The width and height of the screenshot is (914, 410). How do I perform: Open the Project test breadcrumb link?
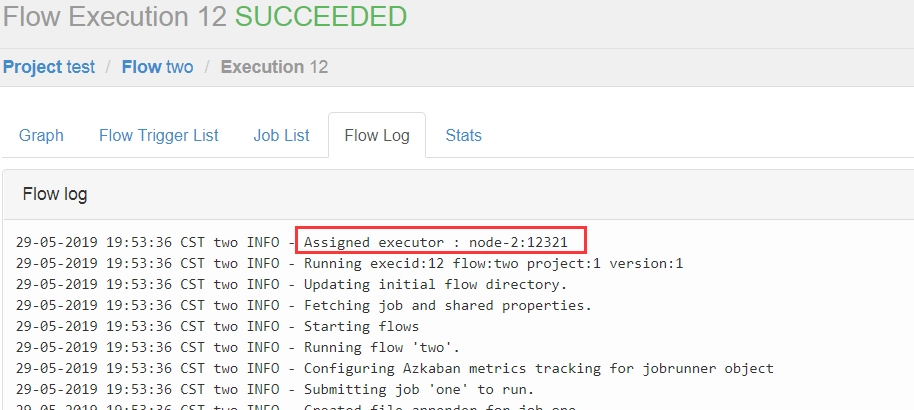point(49,67)
